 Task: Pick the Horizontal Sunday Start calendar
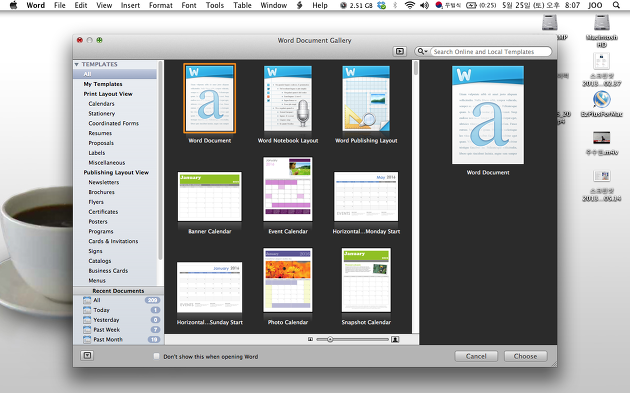pyautogui.click(x=209, y=287)
